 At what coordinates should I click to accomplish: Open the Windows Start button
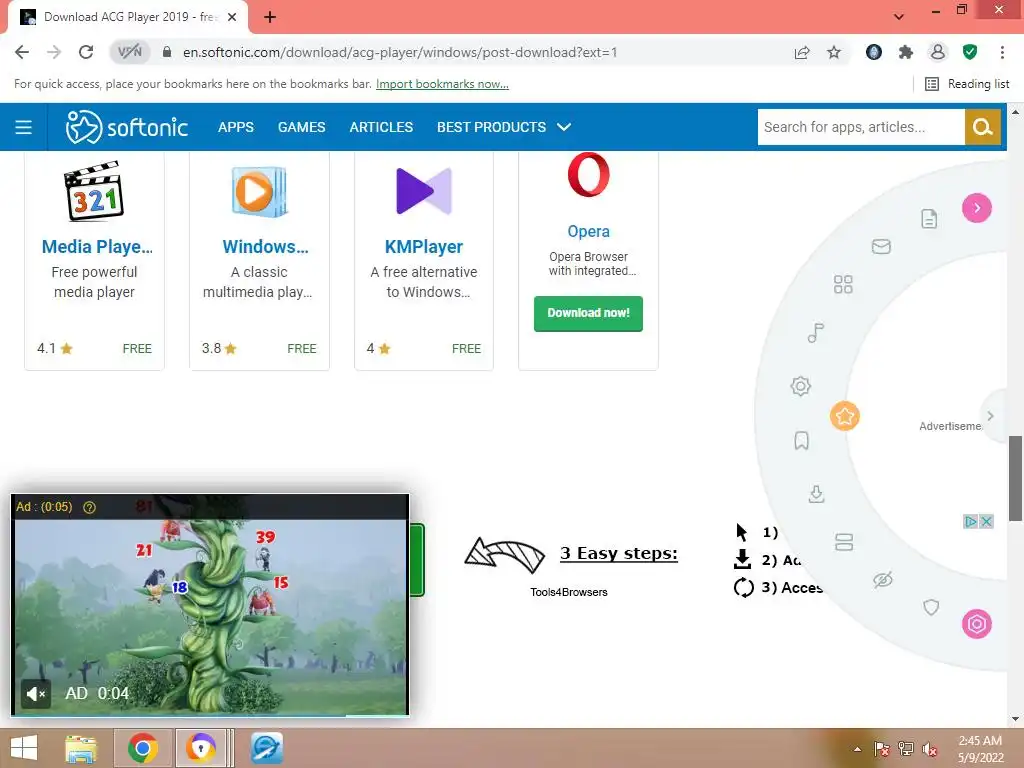pos(24,748)
